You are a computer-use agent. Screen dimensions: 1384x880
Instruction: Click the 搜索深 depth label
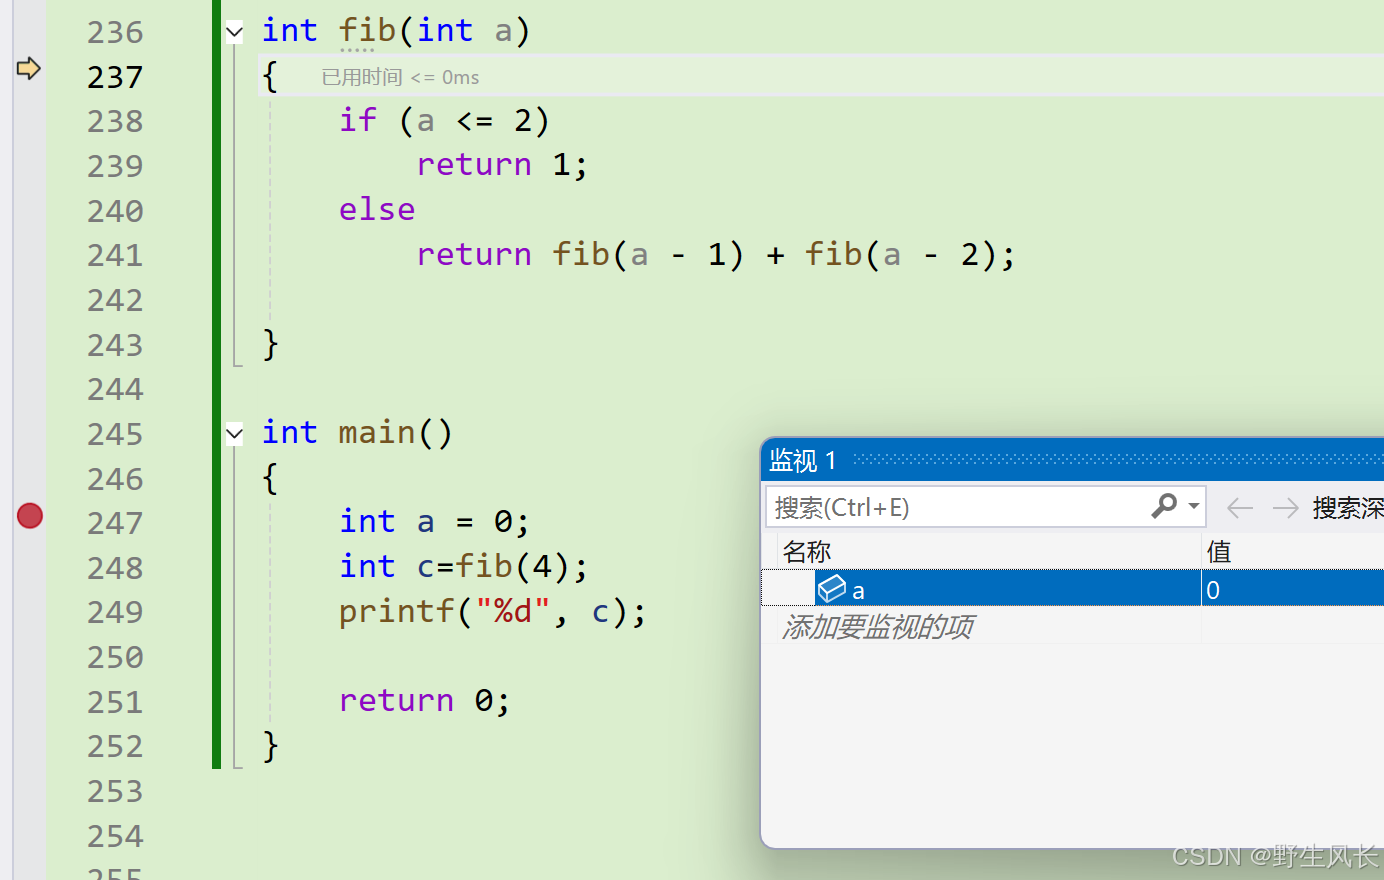pos(1347,508)
